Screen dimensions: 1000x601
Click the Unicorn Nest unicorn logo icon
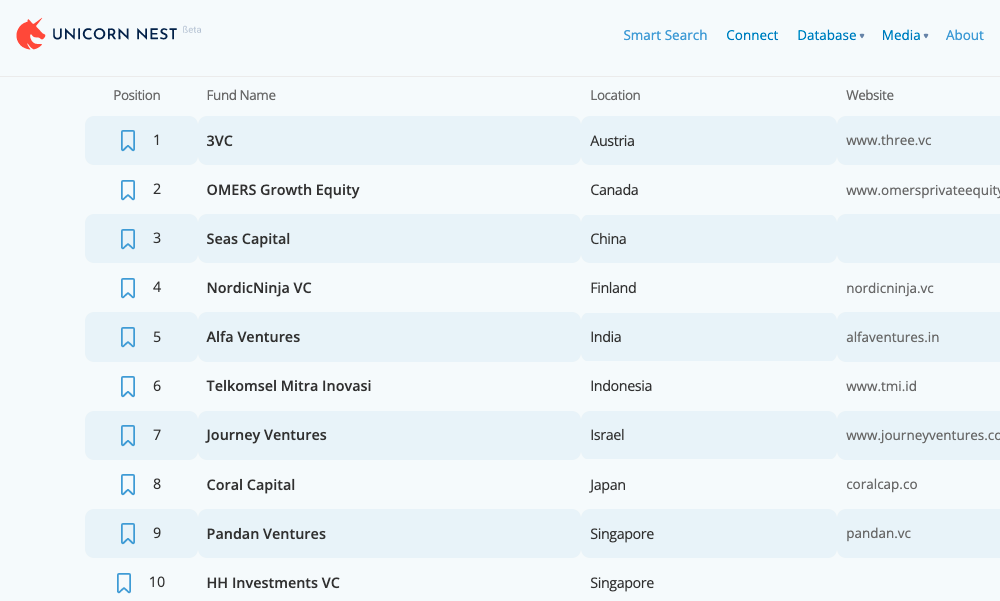tap(31, 34)
